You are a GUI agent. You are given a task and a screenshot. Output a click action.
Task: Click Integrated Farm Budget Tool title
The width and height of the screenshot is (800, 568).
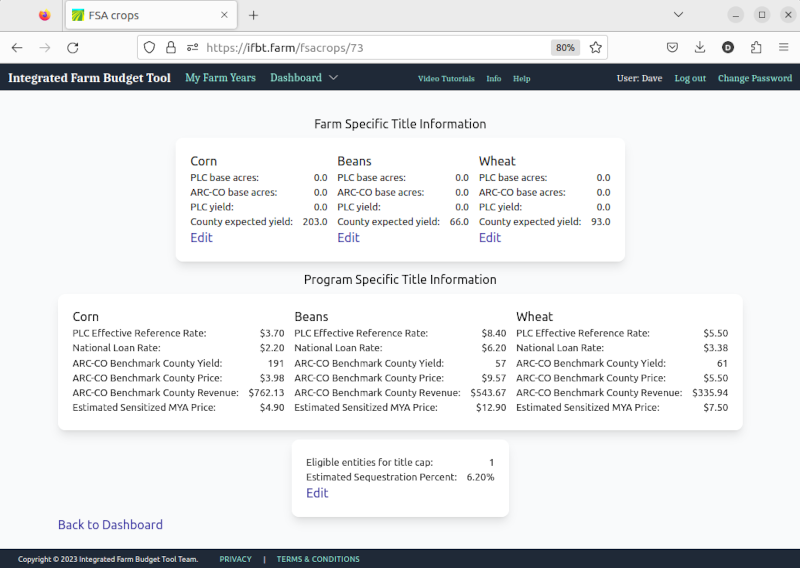[89, 78]
